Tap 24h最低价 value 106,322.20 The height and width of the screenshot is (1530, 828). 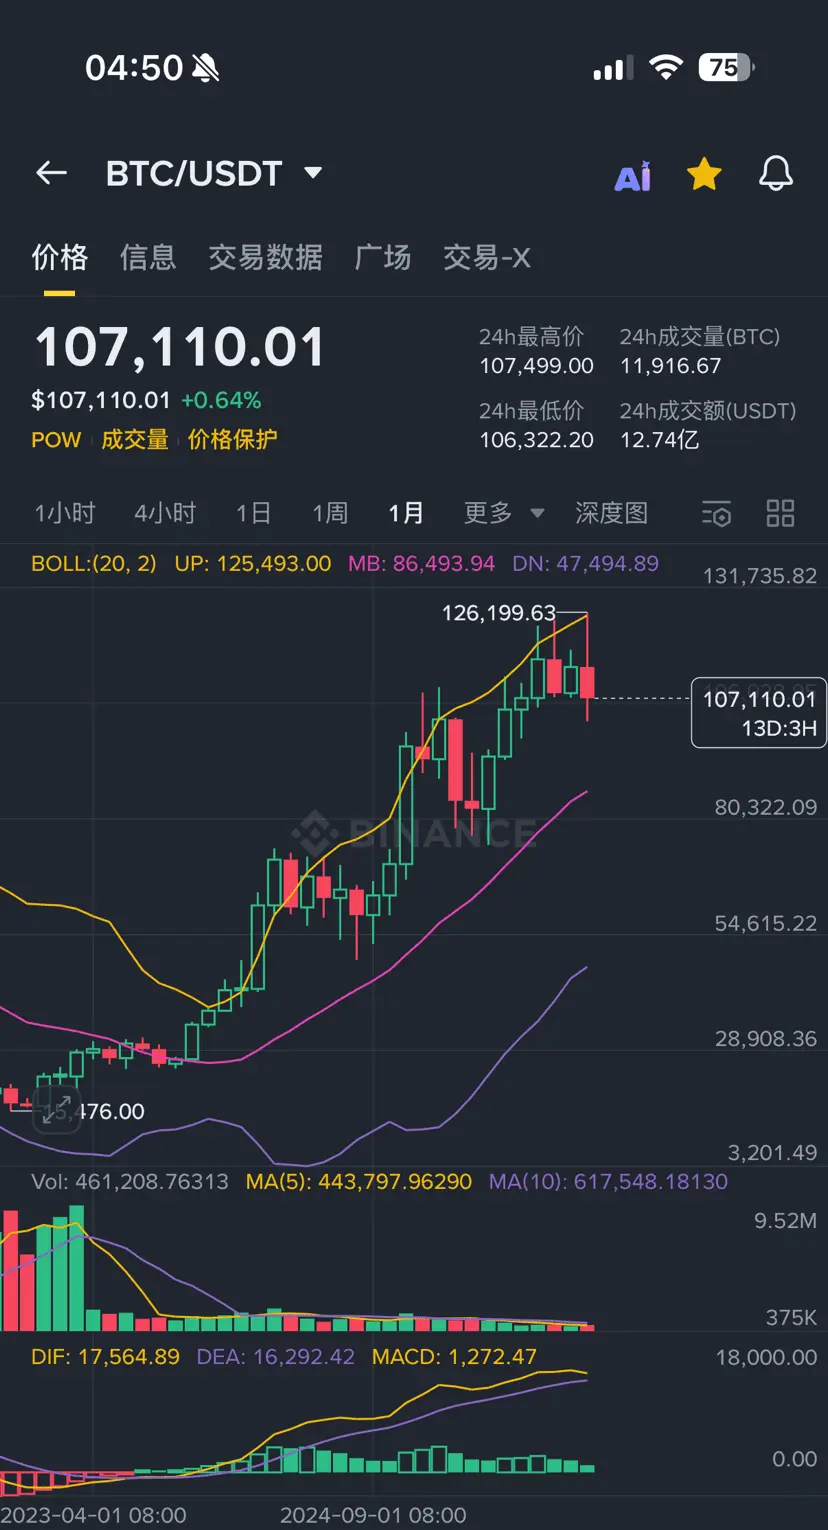pyautogui.click(x=537, y=440)
